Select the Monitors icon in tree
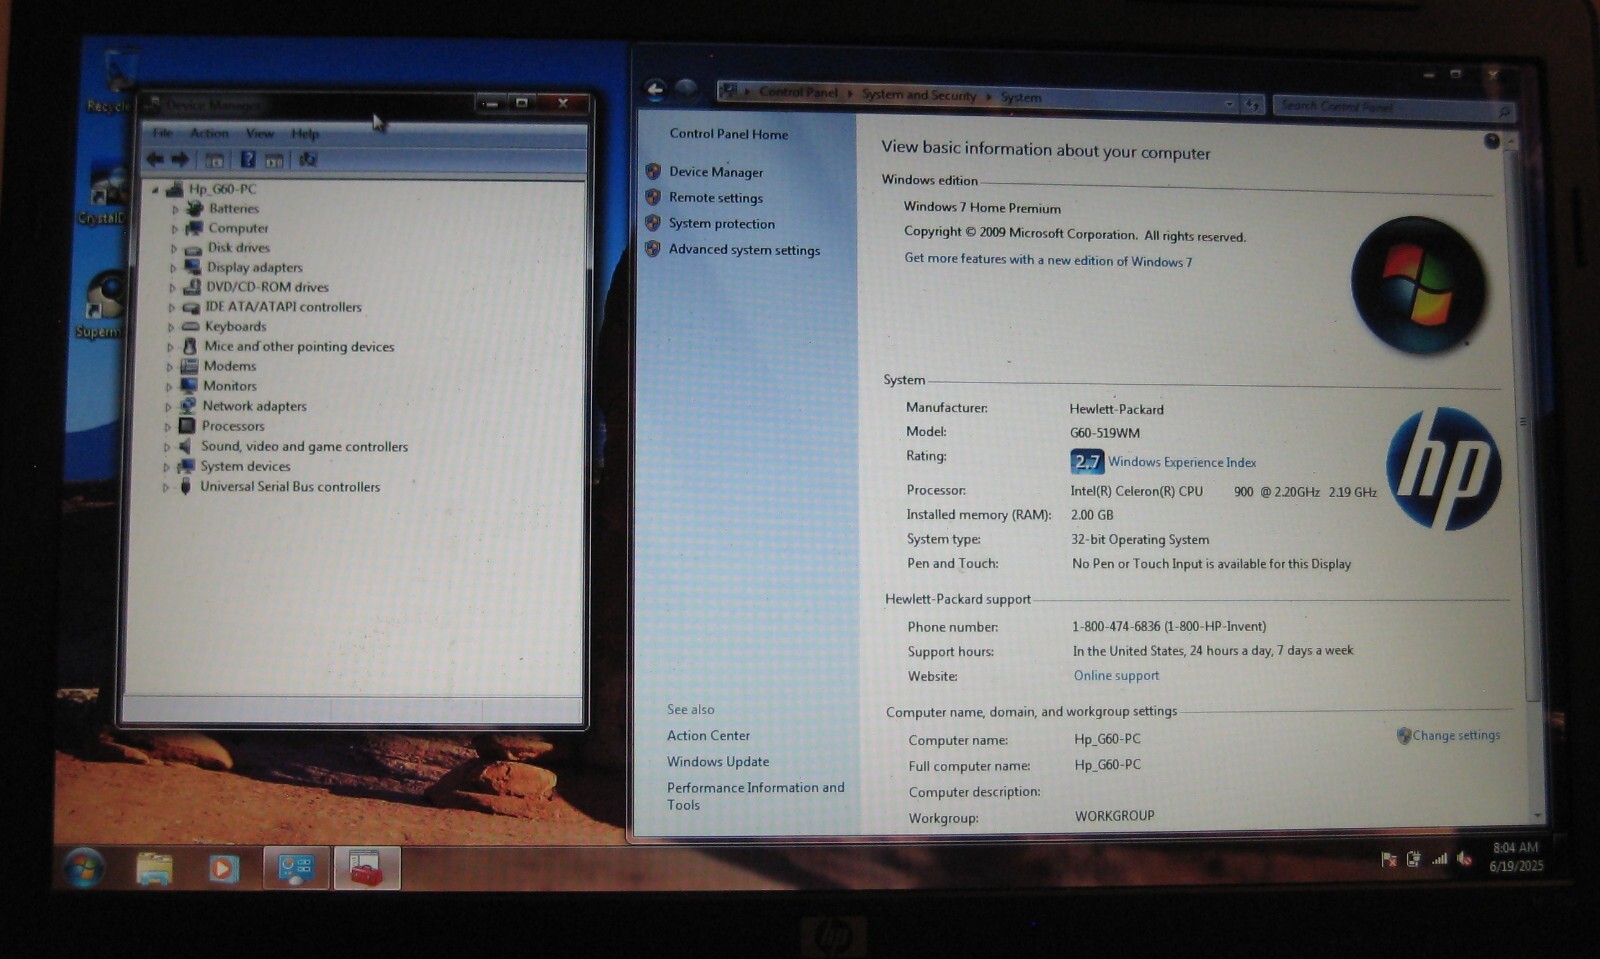Screen dimensions: 1600x959 (188, 386)
